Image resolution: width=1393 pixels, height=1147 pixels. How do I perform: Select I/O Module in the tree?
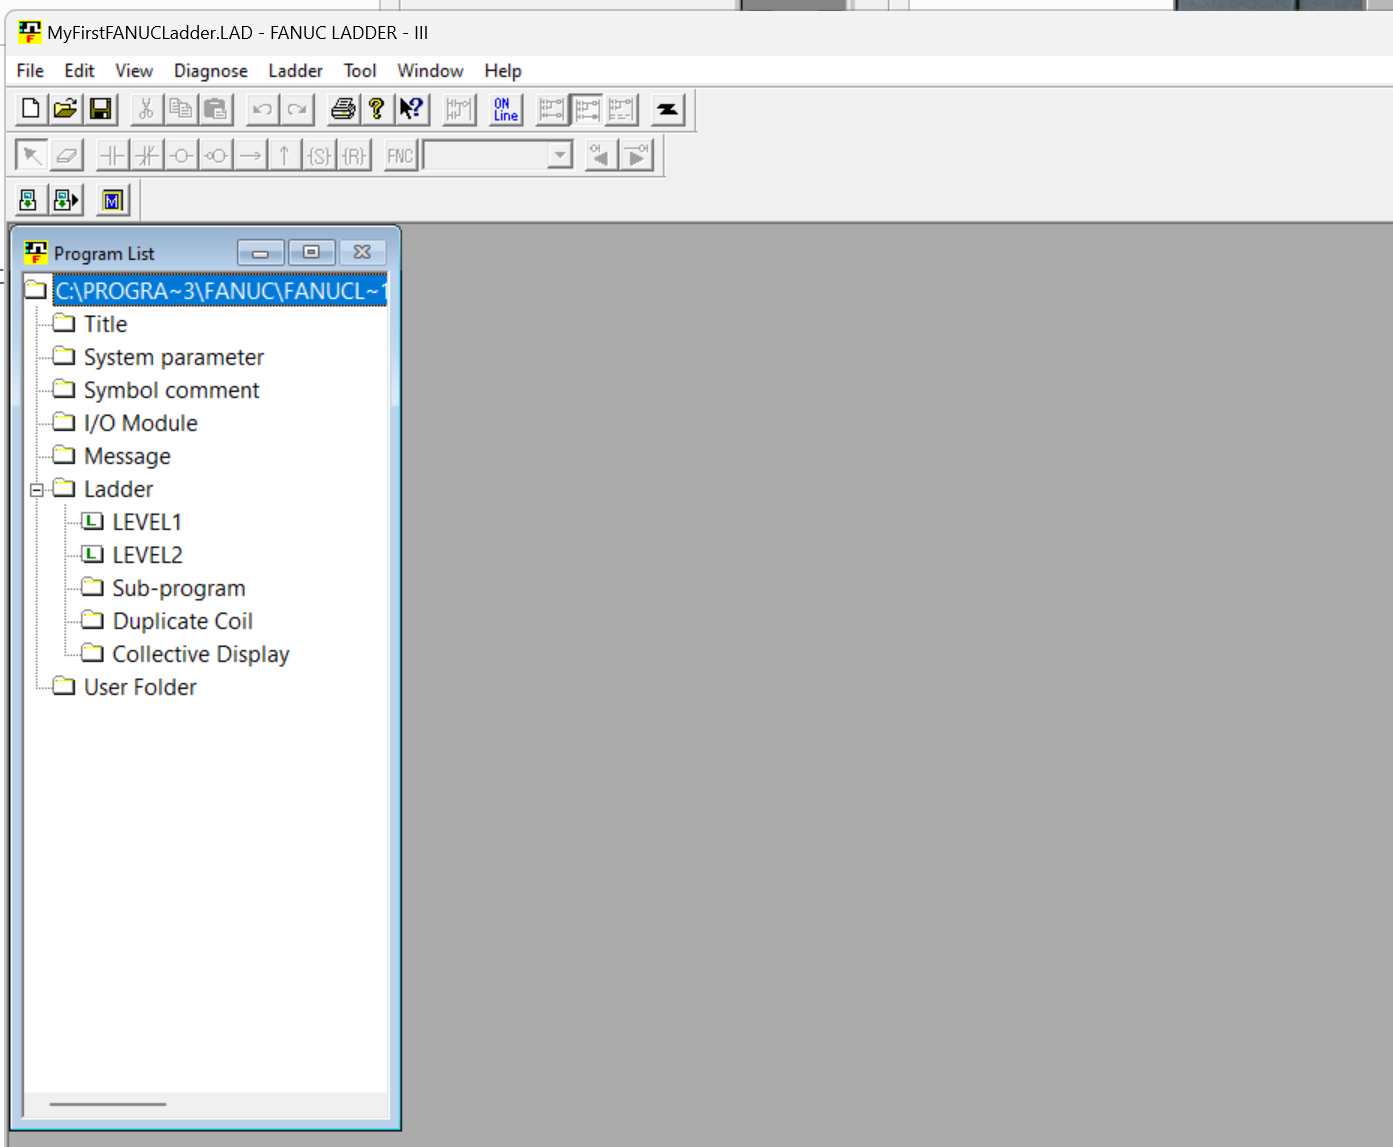tap(141, 423)
